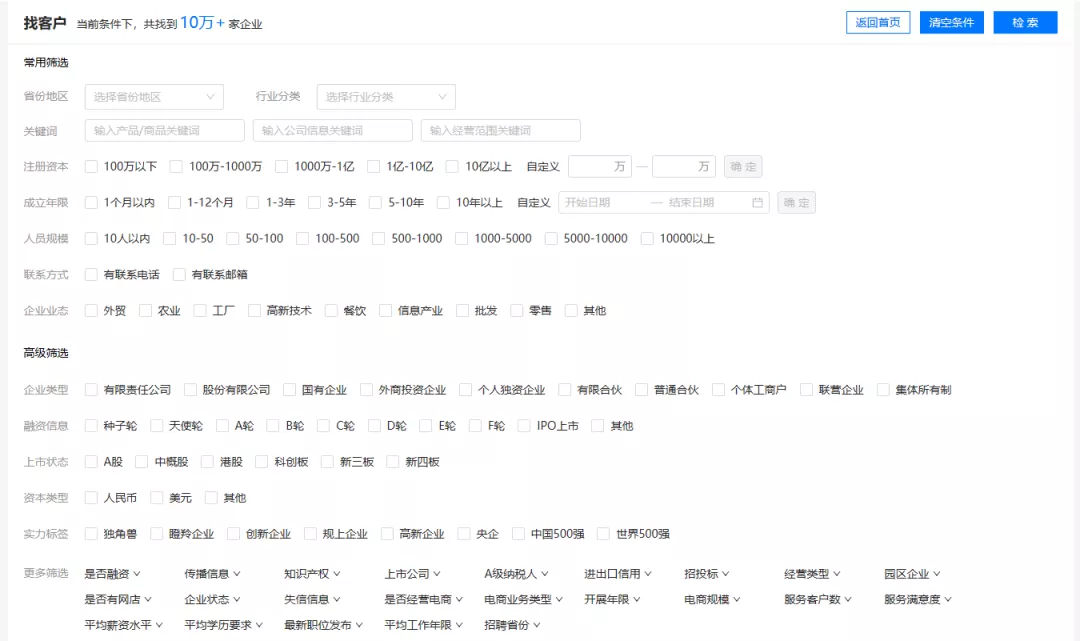Open the 省份地区 province dropdown
Viewport: 1080px width, 641px height.
(154, 97)
